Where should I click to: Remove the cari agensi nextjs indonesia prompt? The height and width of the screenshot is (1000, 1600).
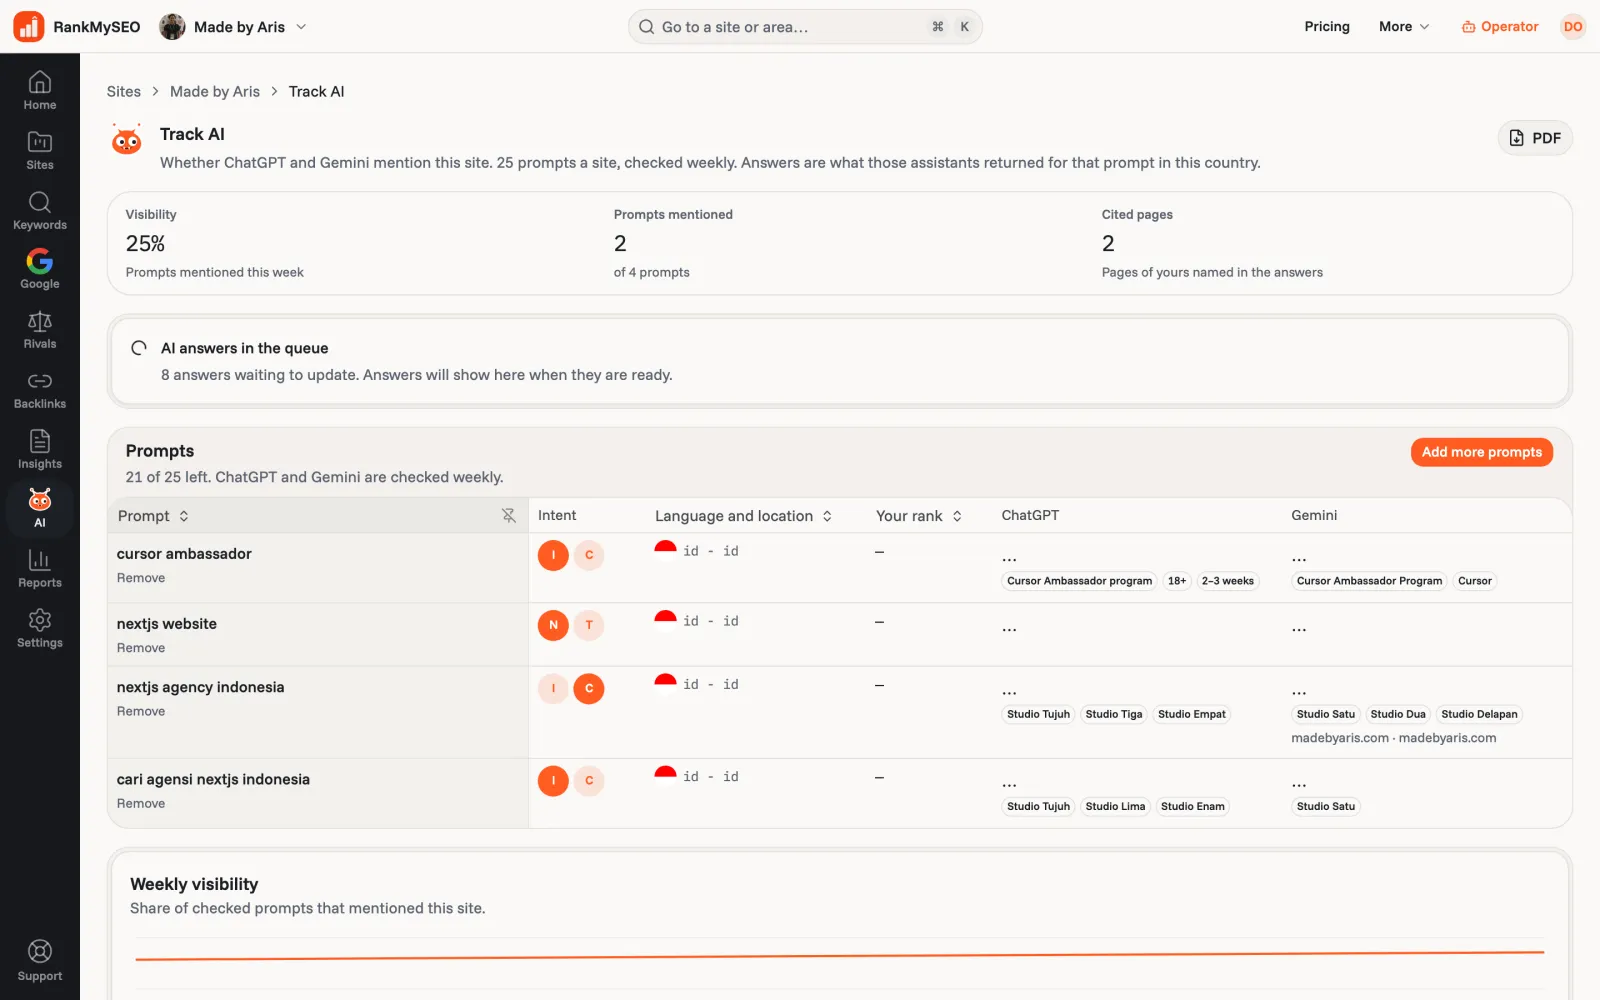(141, 803)
